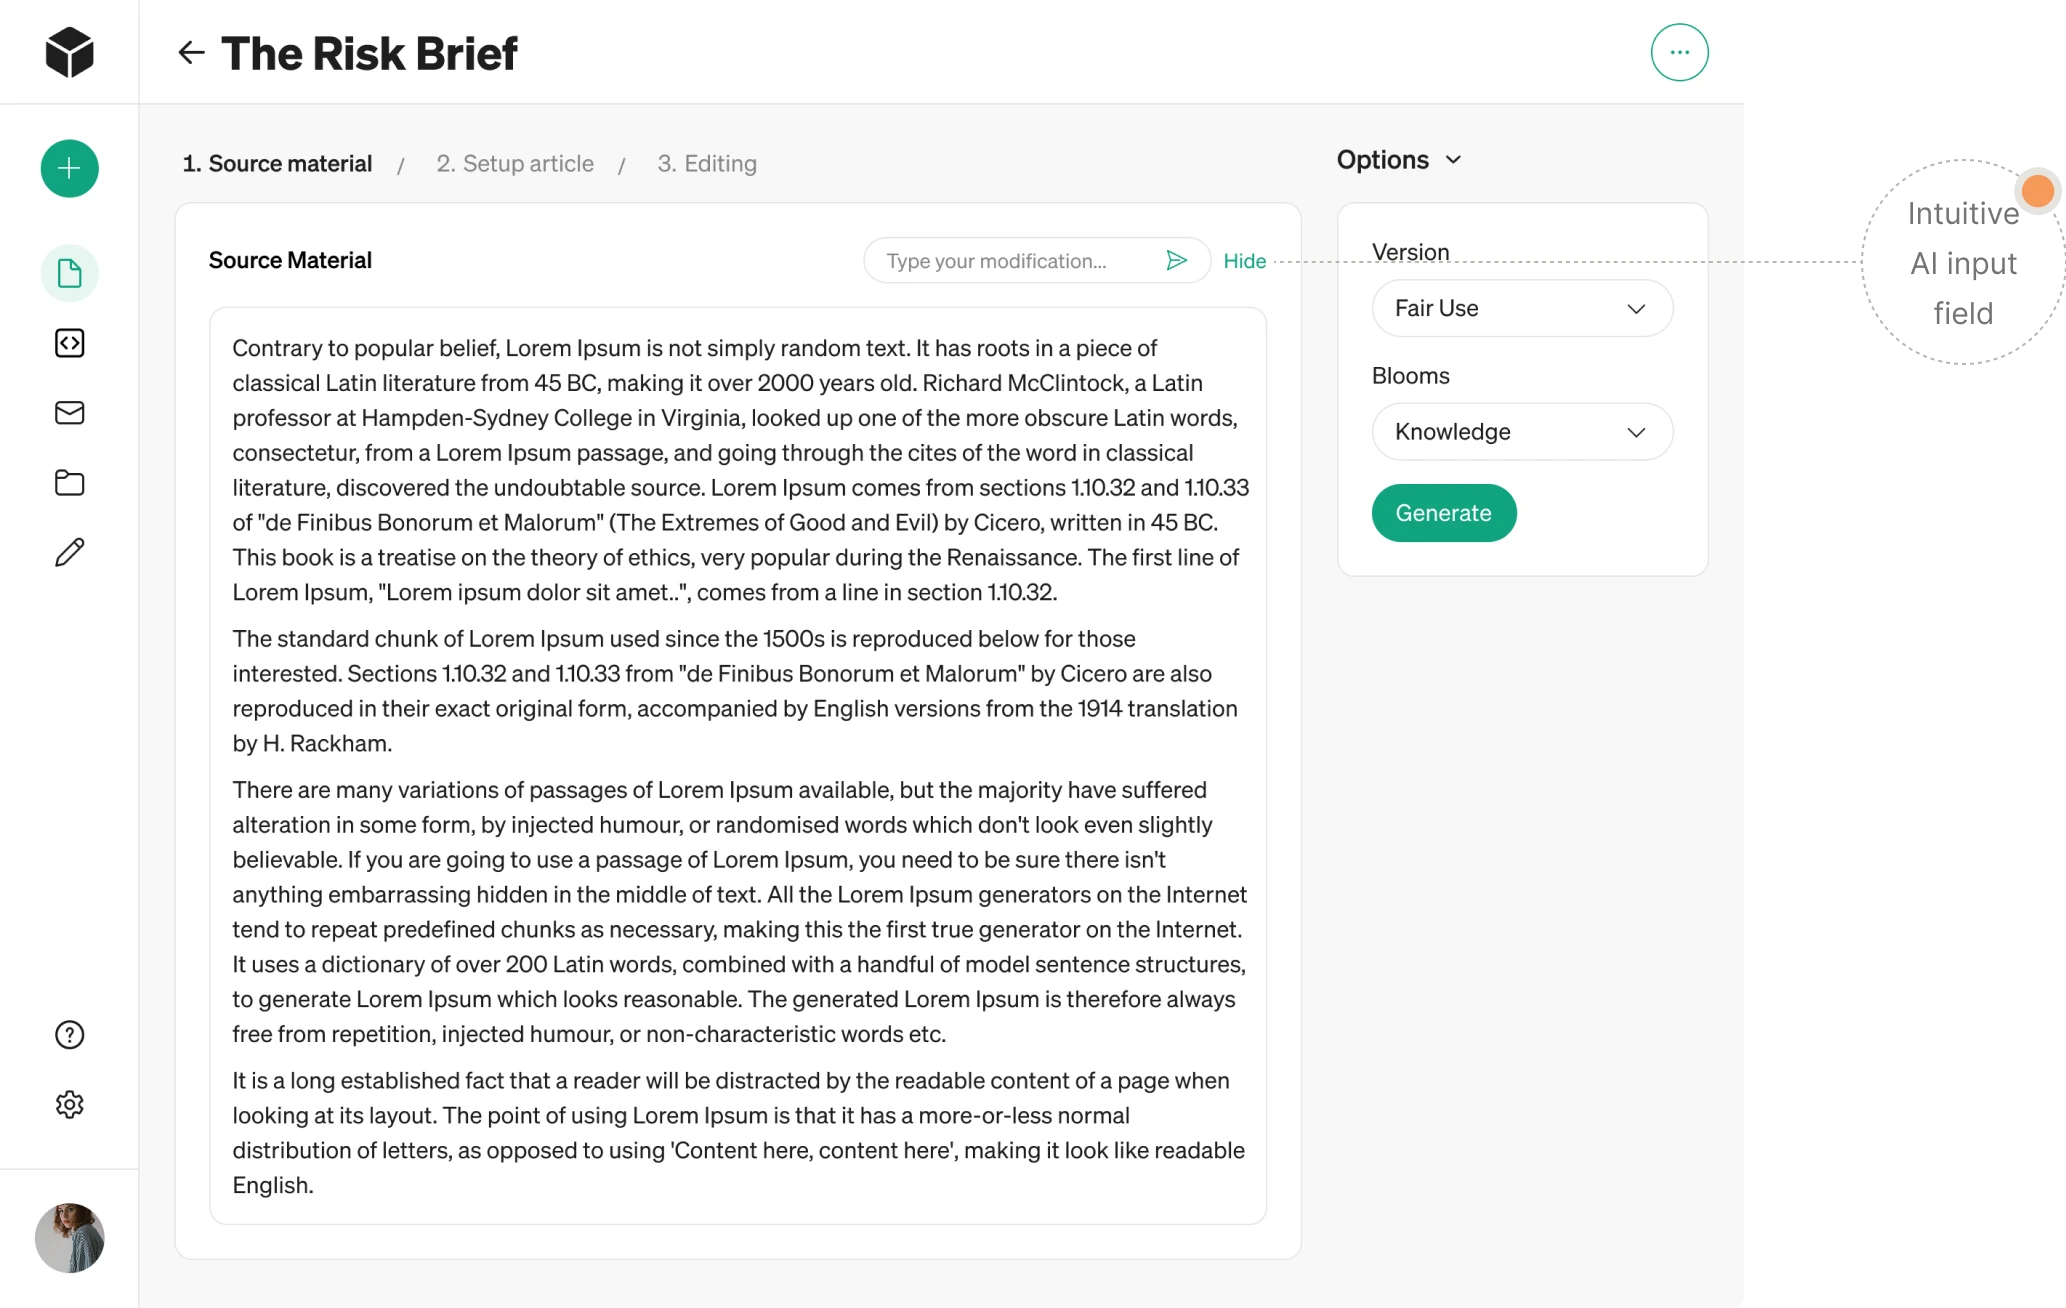The height and width of the screenshot is (1308, 2066).
Task: Hide the Source Material panel
Action: coord(1244,260)
